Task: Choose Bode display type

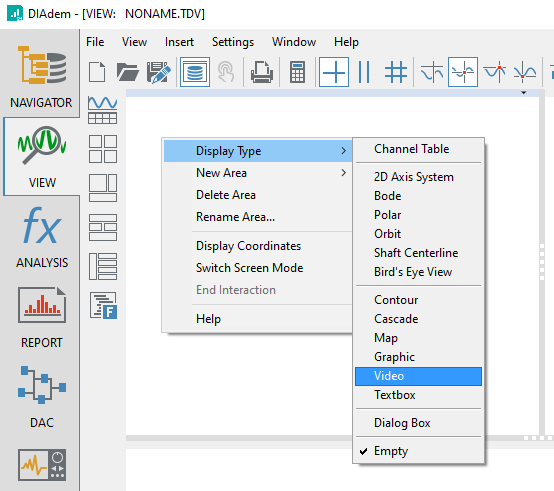Action: pyautogui.click(x=418, y=196)
